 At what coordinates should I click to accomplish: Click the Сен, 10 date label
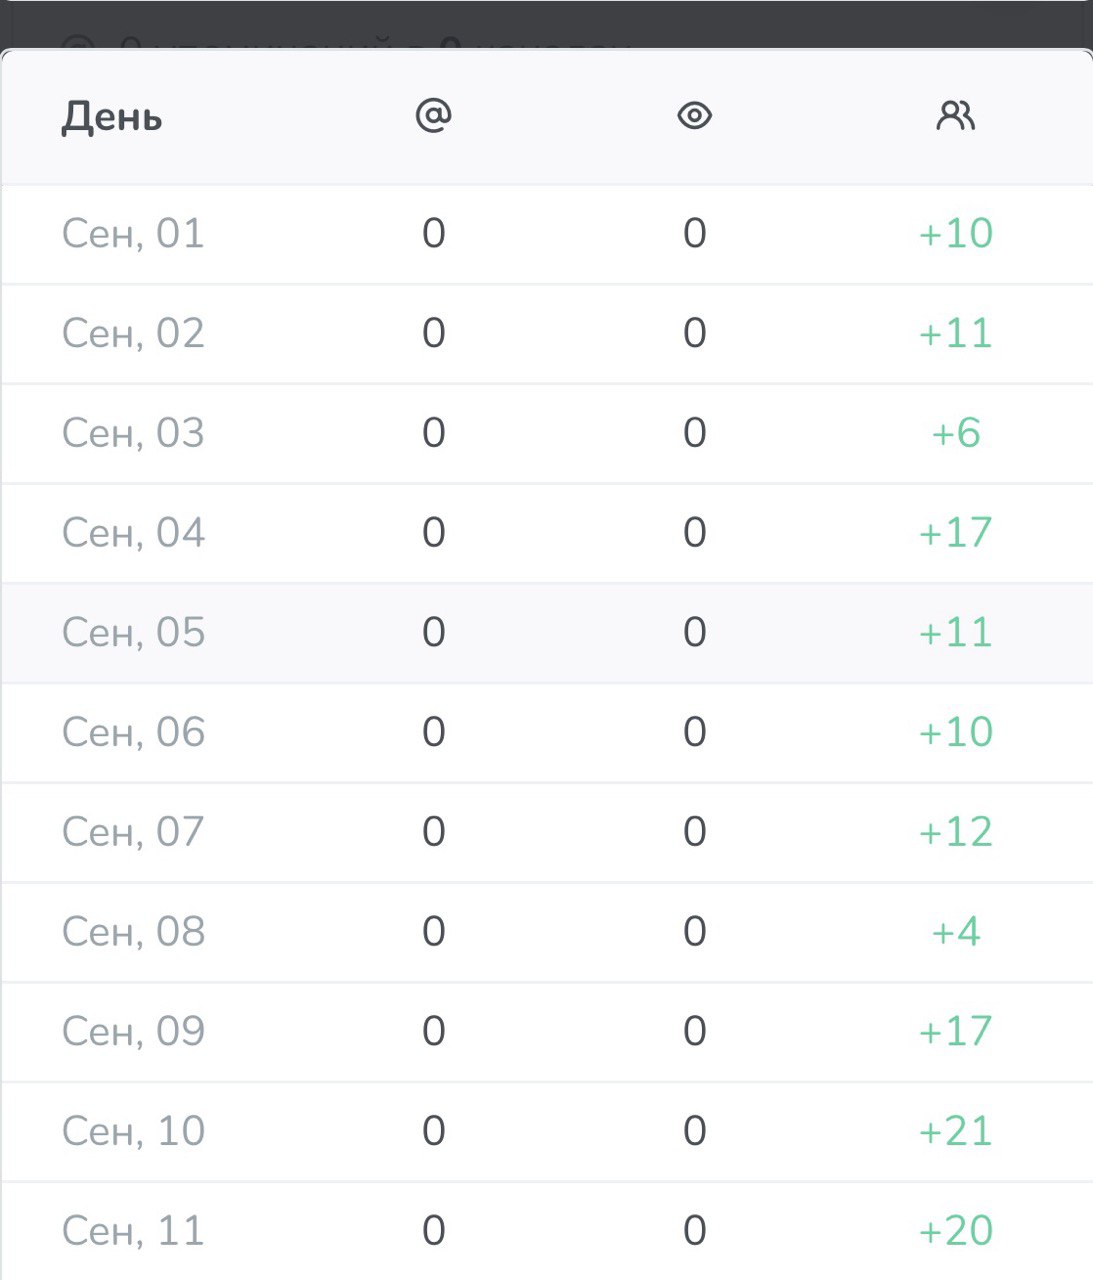(133, 1131)
